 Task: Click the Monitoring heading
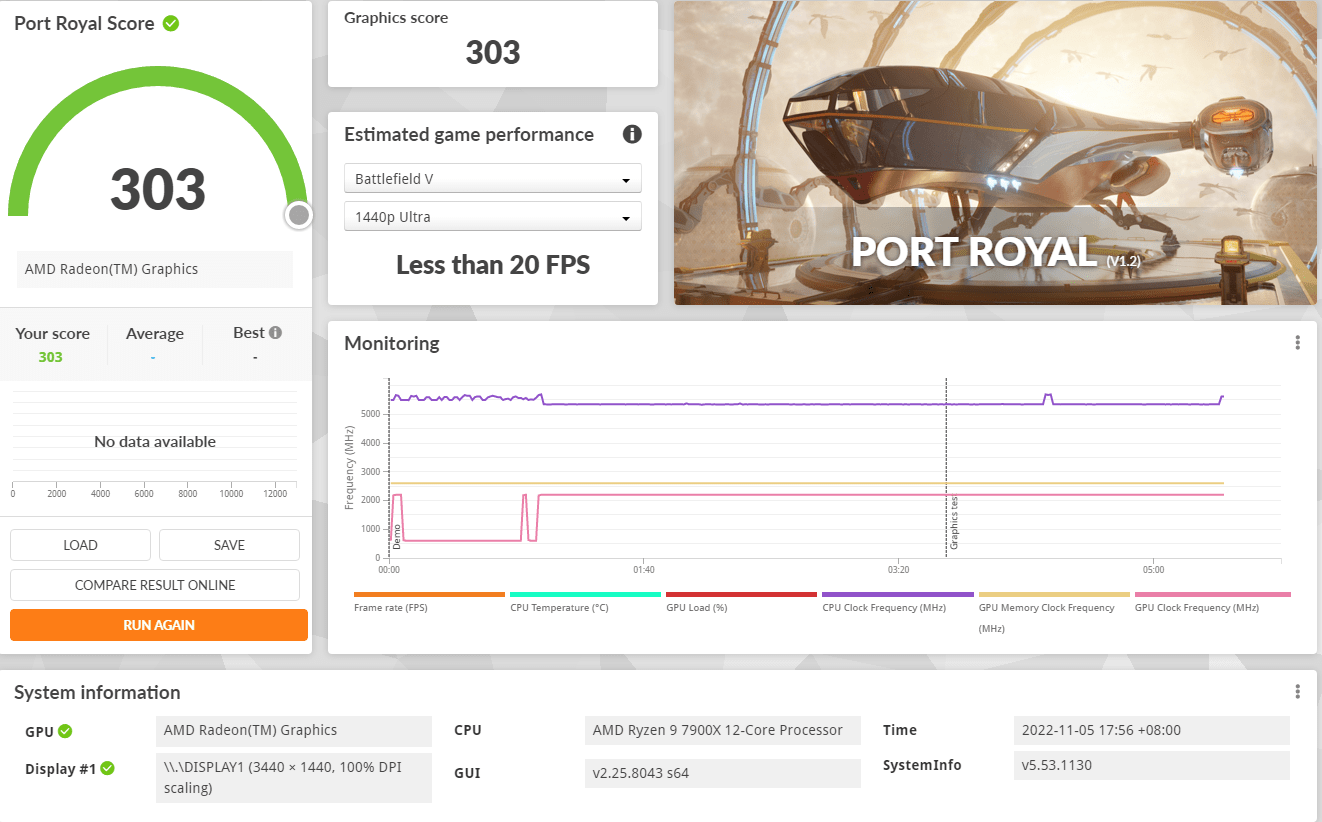click(x=392, y=343)
